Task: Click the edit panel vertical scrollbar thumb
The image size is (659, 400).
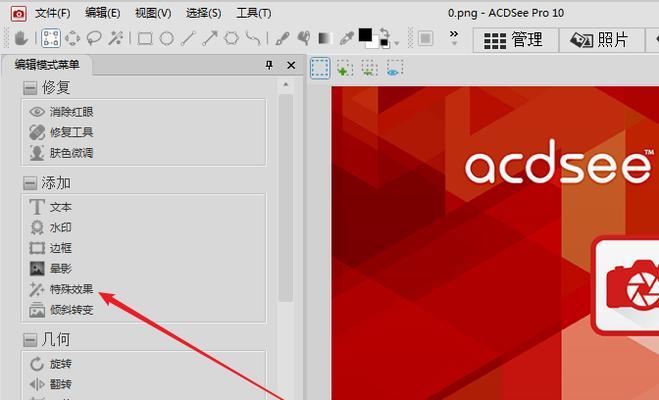Action: pos(286,197)
